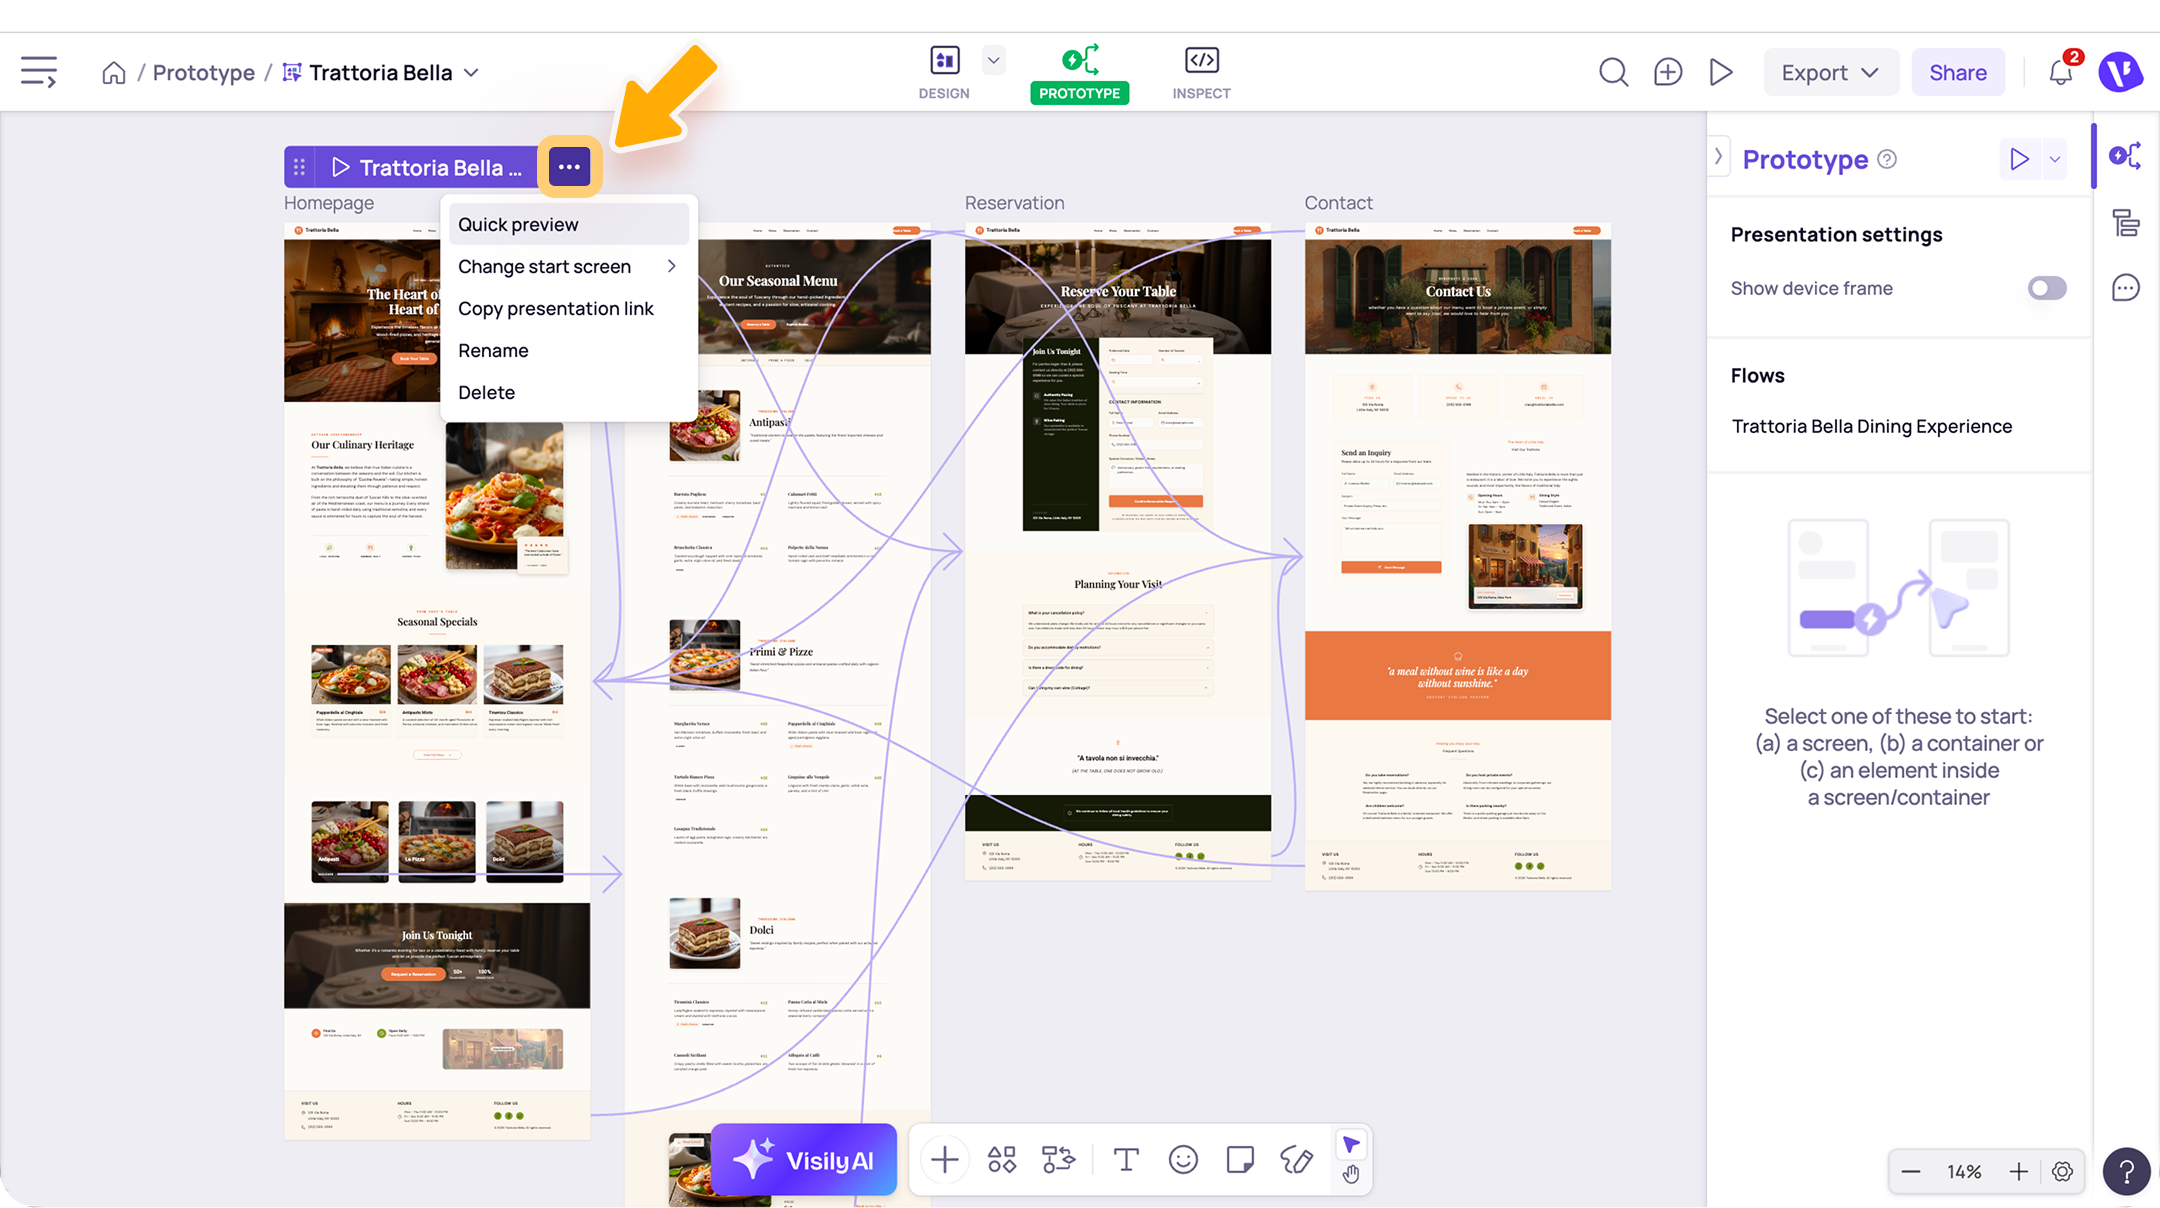Go to the home dashboard icon
The height and width of the screenshot is (1208, 2160).
114,73
